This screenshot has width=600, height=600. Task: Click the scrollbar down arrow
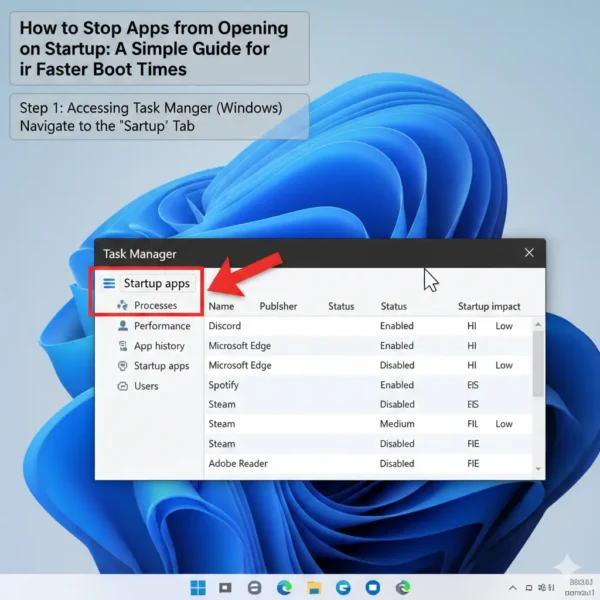tap(538, 469)
